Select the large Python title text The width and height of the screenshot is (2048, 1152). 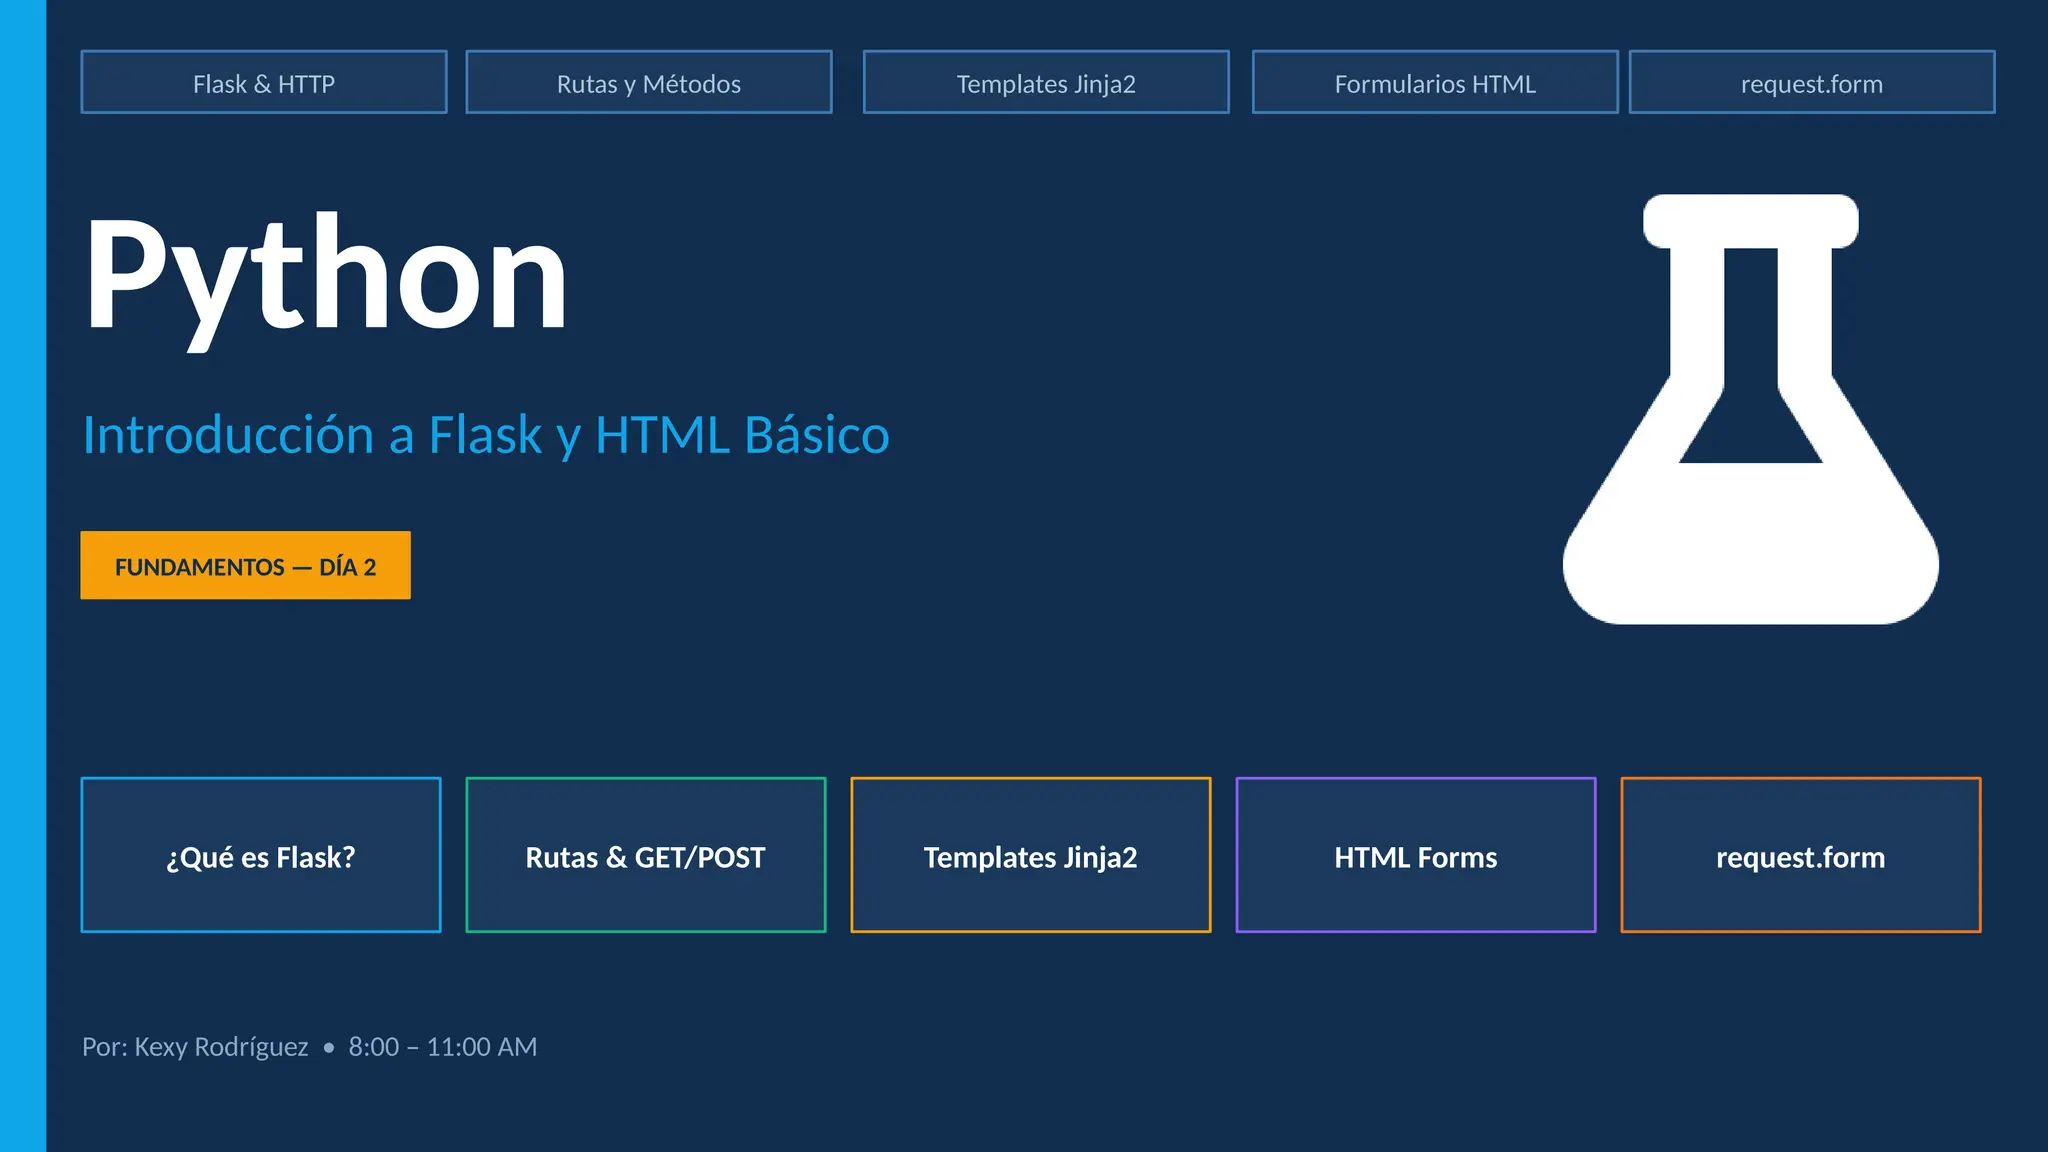click(326, 275)
